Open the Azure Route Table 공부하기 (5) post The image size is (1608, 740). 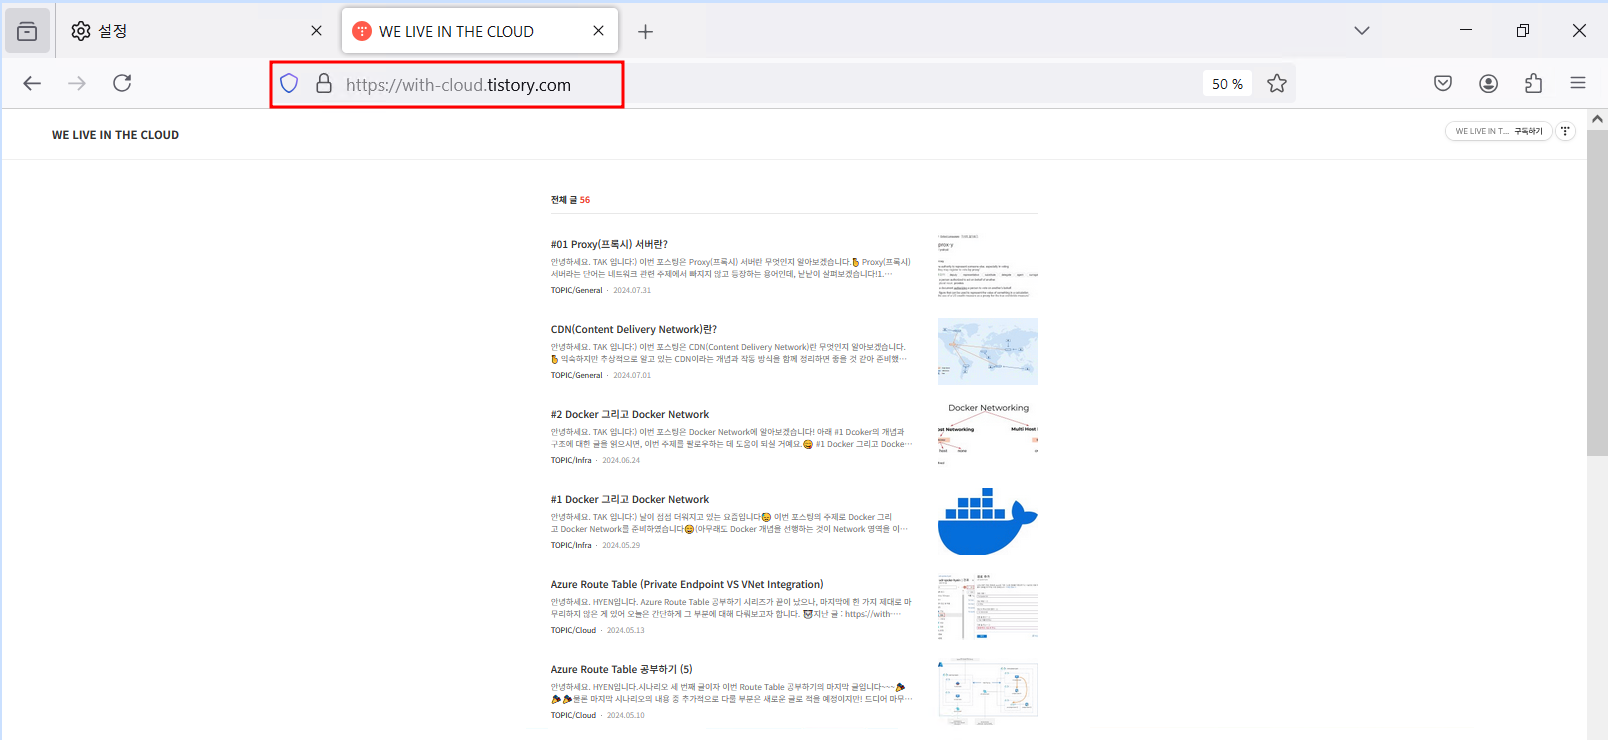[621, 669]
